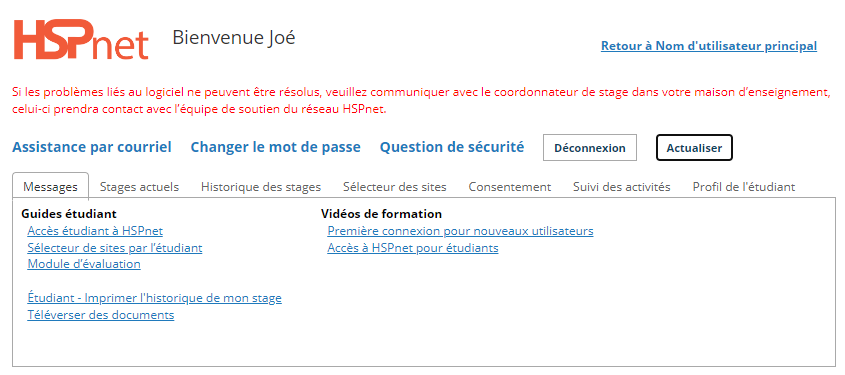
Task: Switch to Profil de l'étudiant tab
Action: (x=744, y=187)
